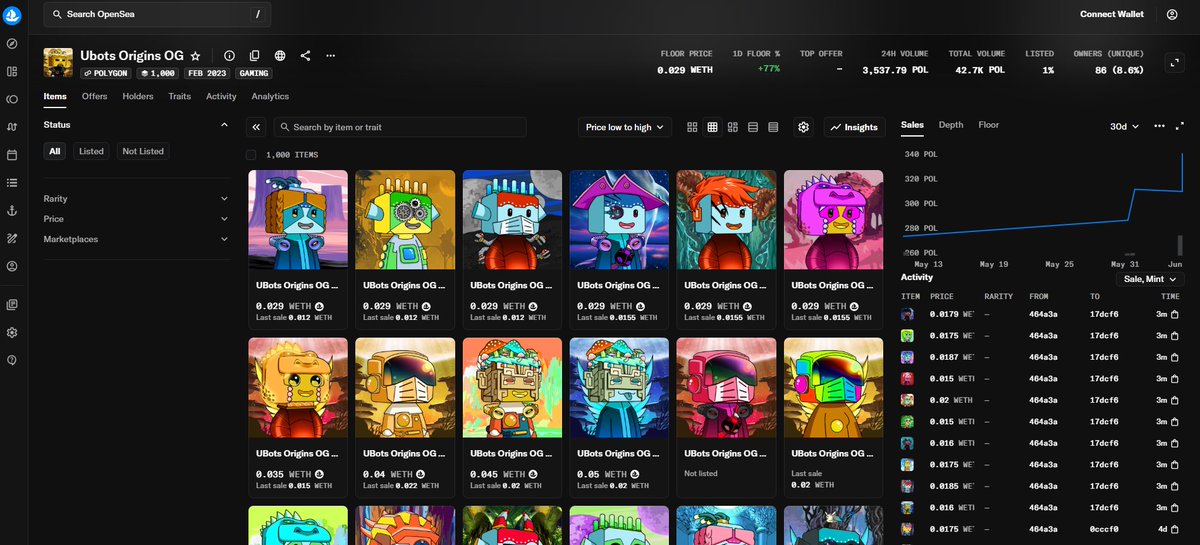This screenshot has width=1200, height=545.
Task: Switch to the Activity tab
Action: click(221, 96)
